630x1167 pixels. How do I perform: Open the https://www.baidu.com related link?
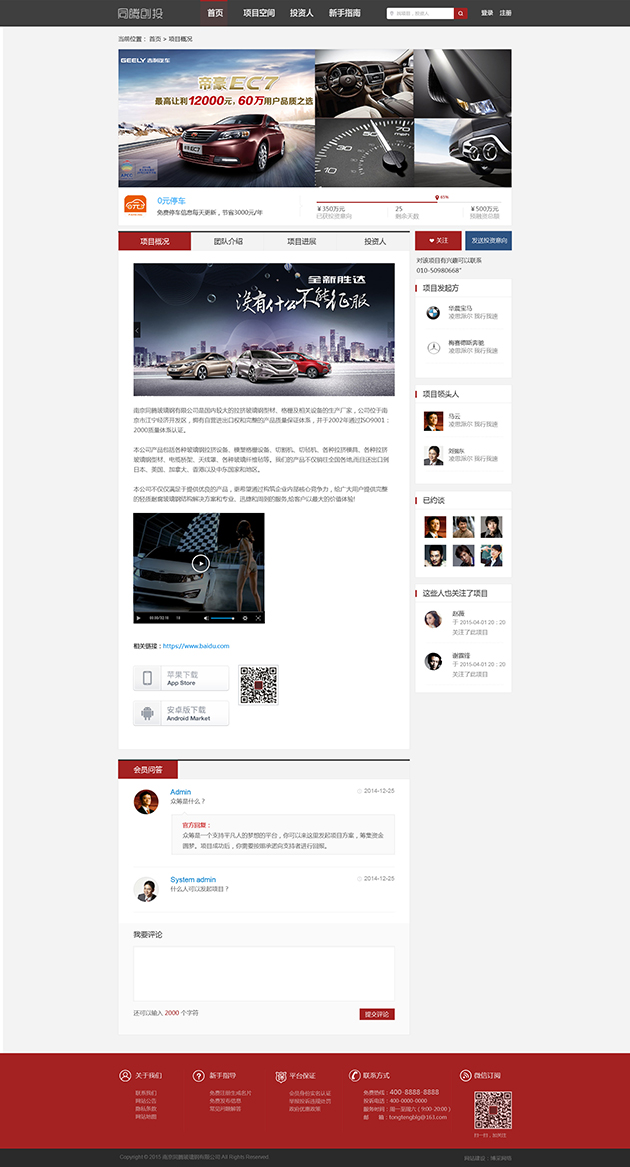196,646
